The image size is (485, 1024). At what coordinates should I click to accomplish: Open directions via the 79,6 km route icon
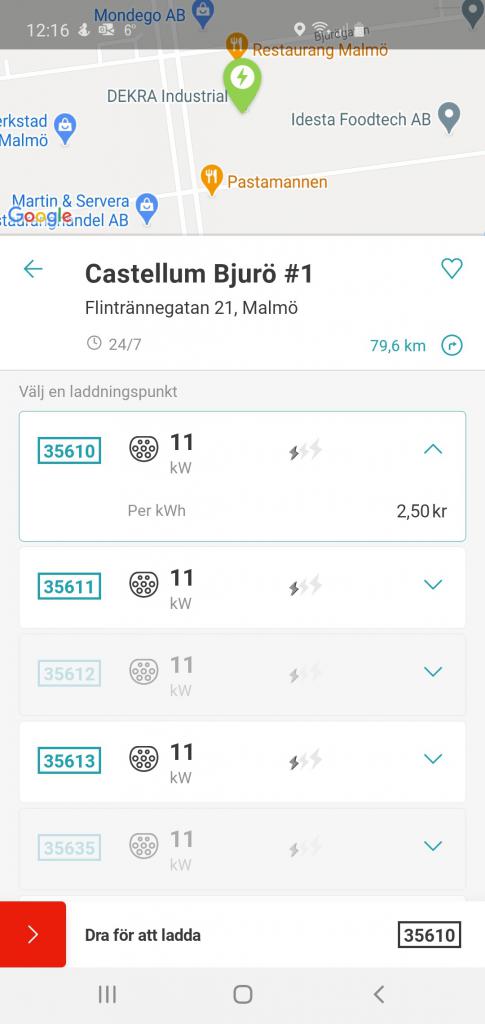(452, 345)
